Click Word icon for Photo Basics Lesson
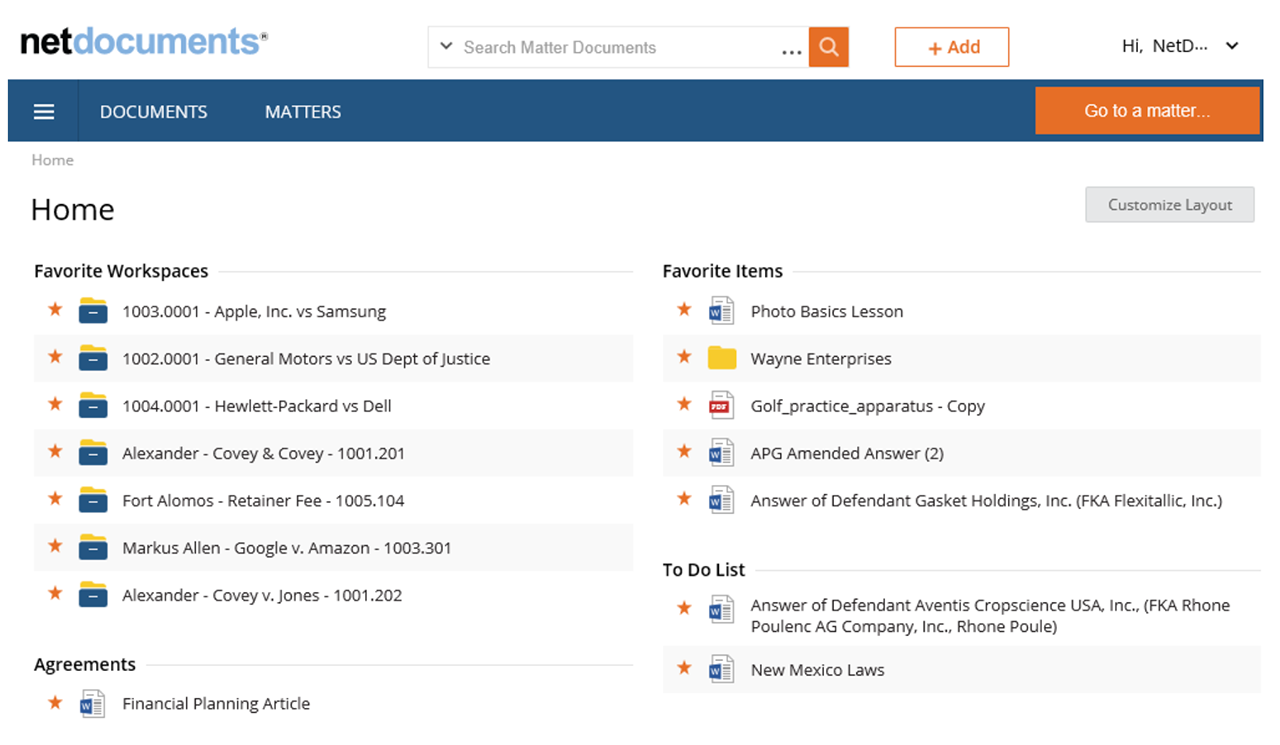Viewport: 1280px width, 745px height. coord(722,310)
